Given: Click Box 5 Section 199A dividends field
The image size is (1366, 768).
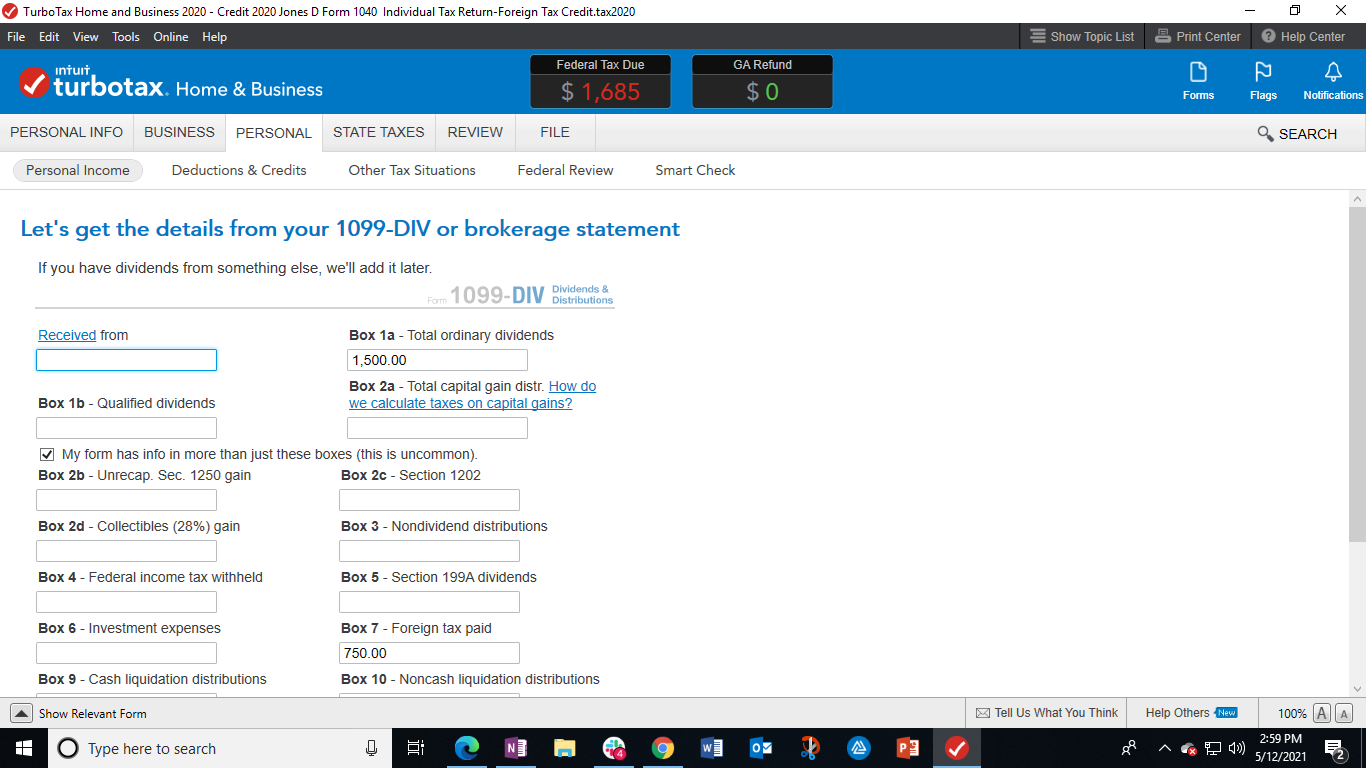Looking at the screenshot, I should point(429,602).
